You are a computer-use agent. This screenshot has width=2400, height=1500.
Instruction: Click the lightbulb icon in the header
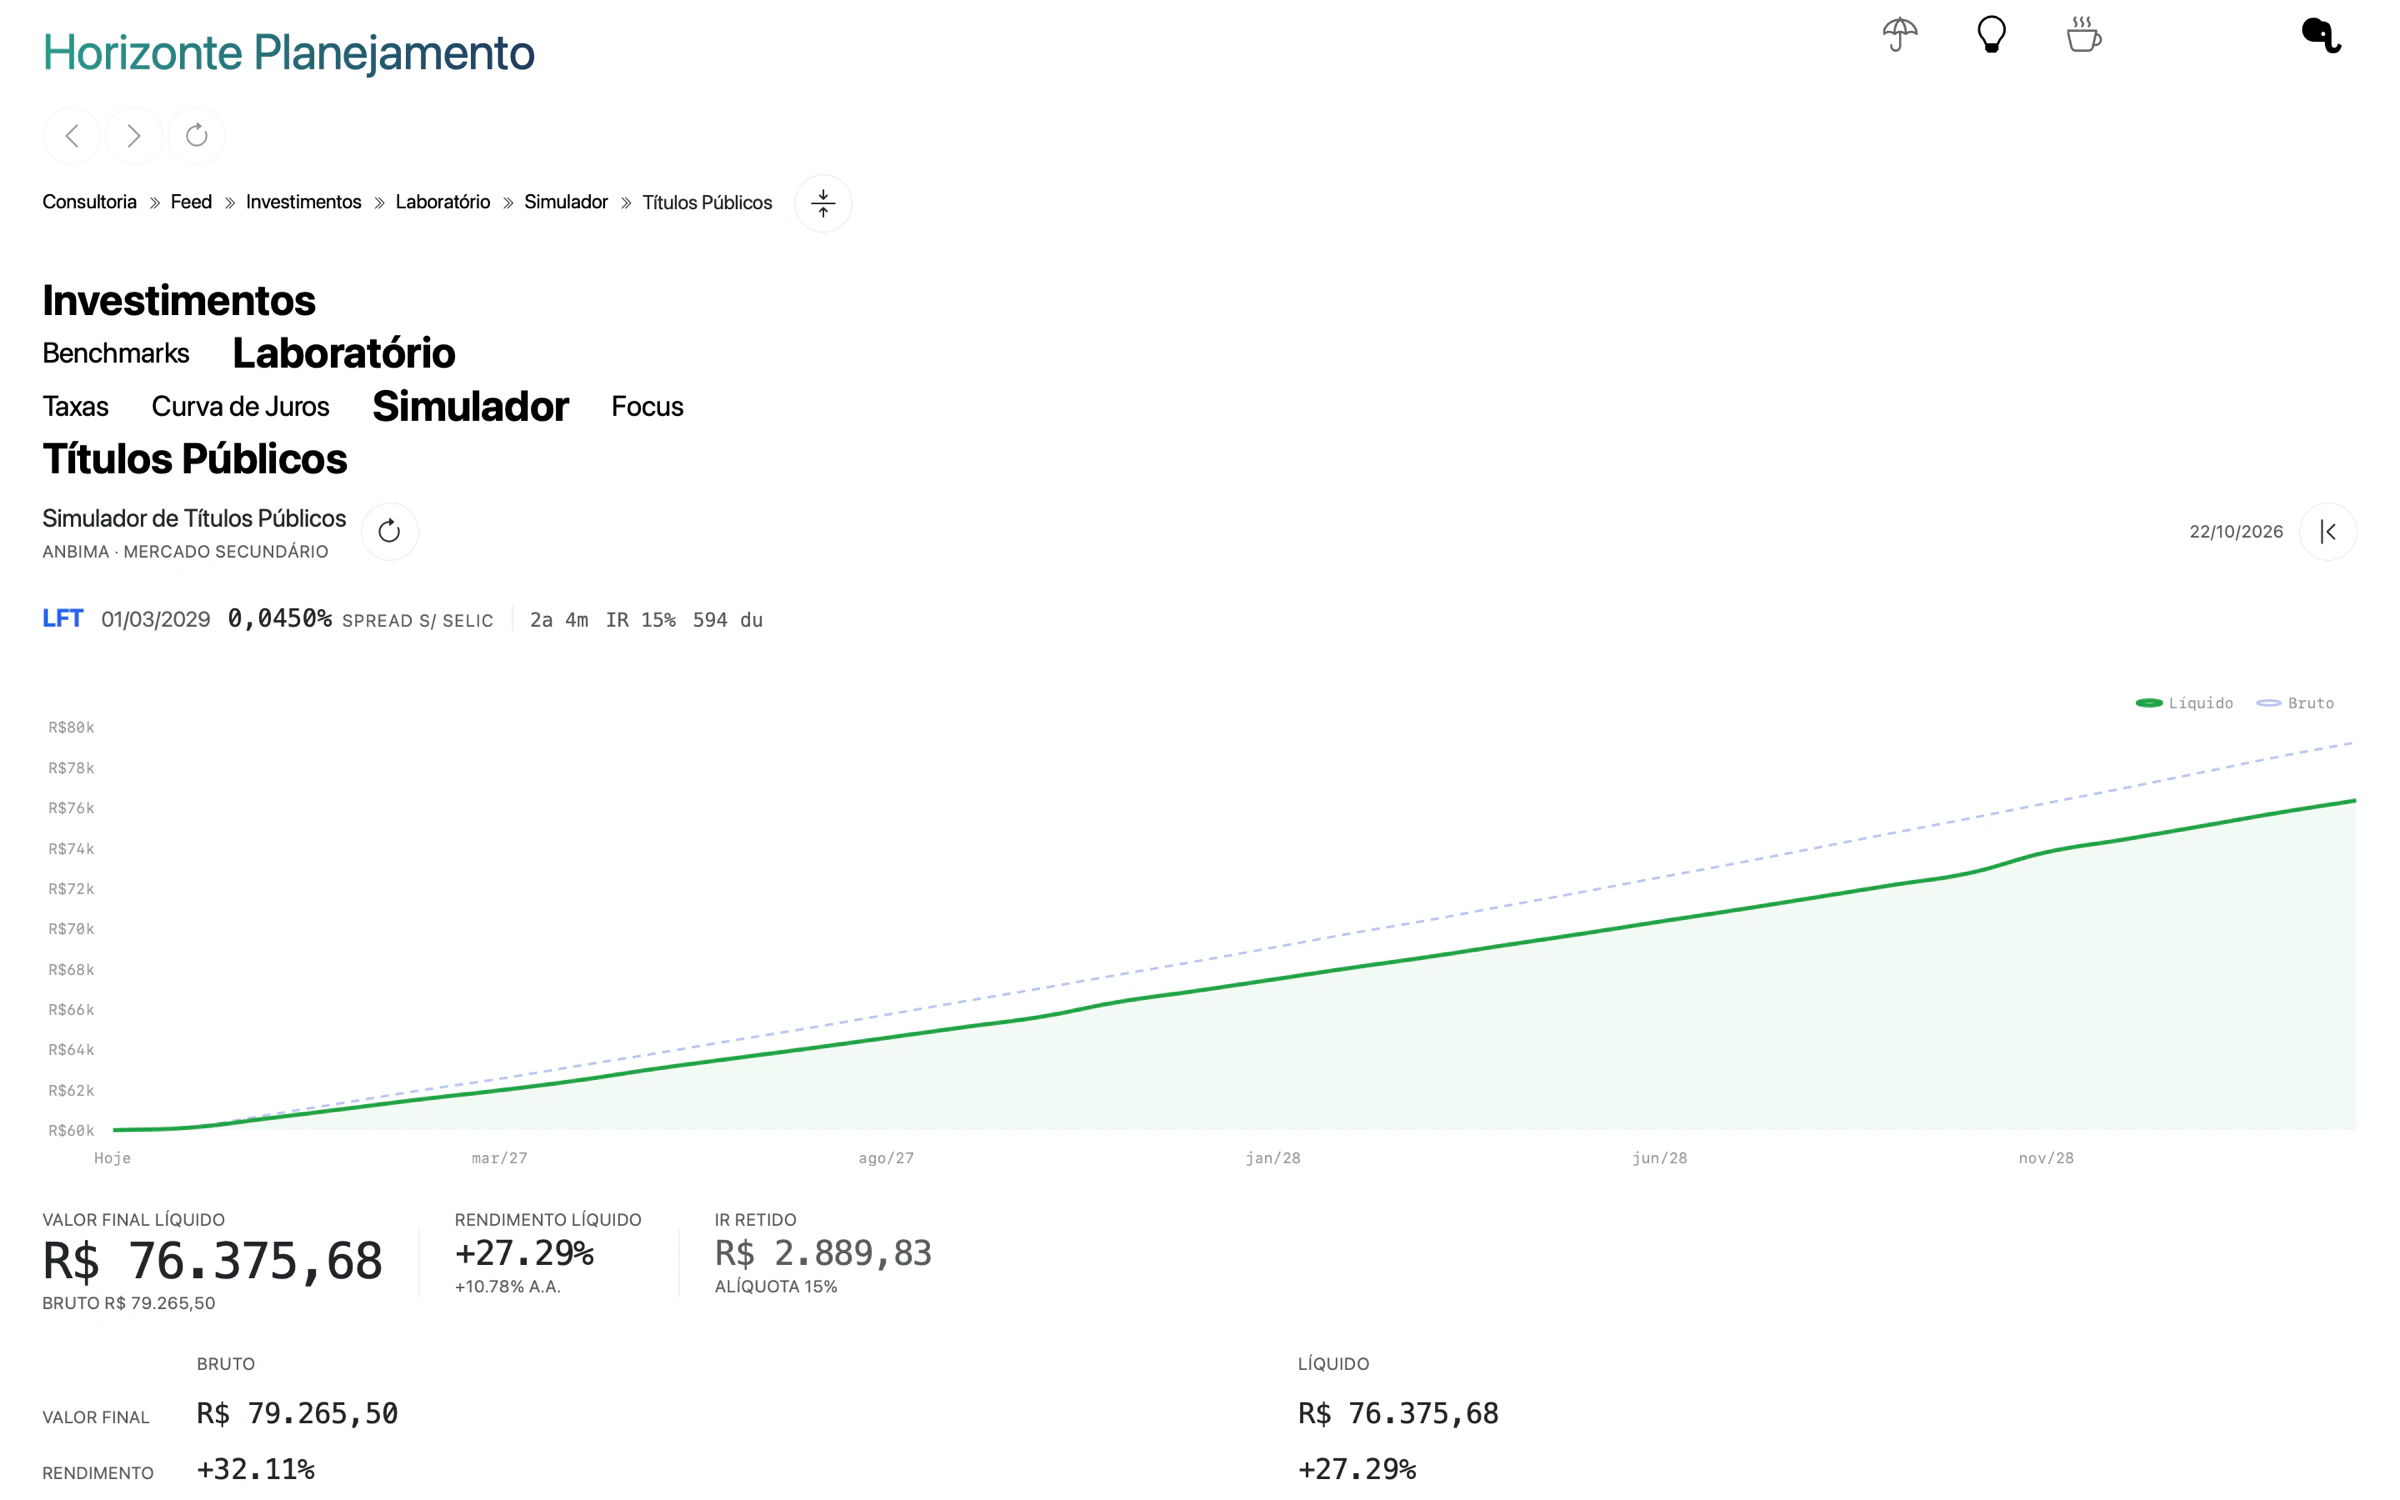1991,35
